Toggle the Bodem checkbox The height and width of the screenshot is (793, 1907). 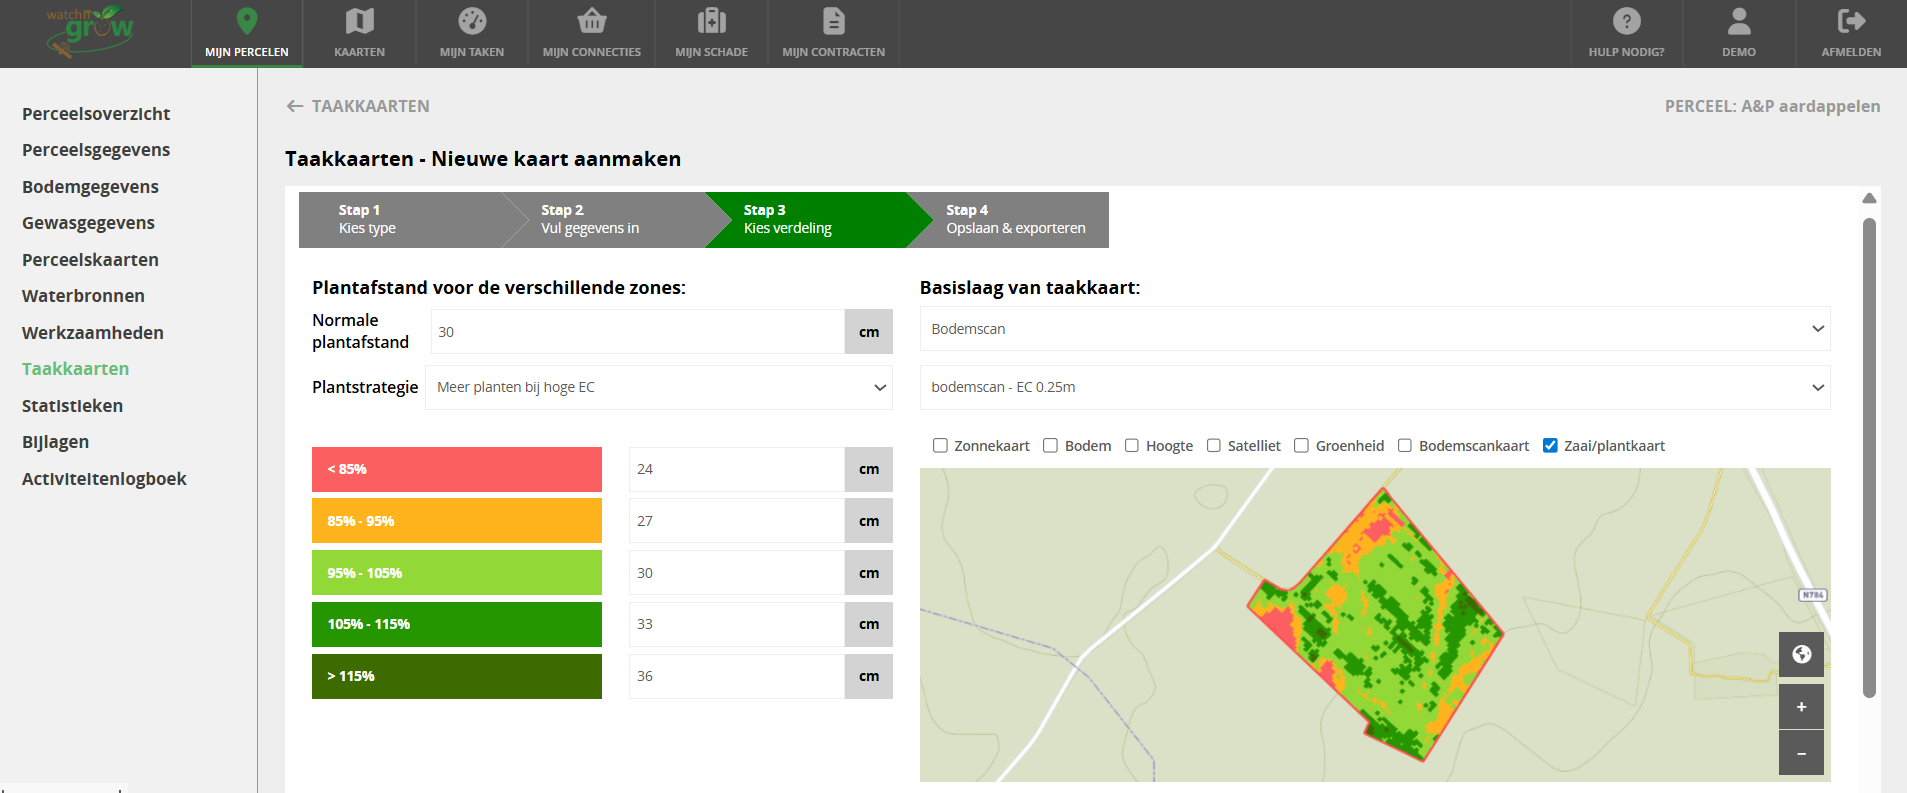1050,446
